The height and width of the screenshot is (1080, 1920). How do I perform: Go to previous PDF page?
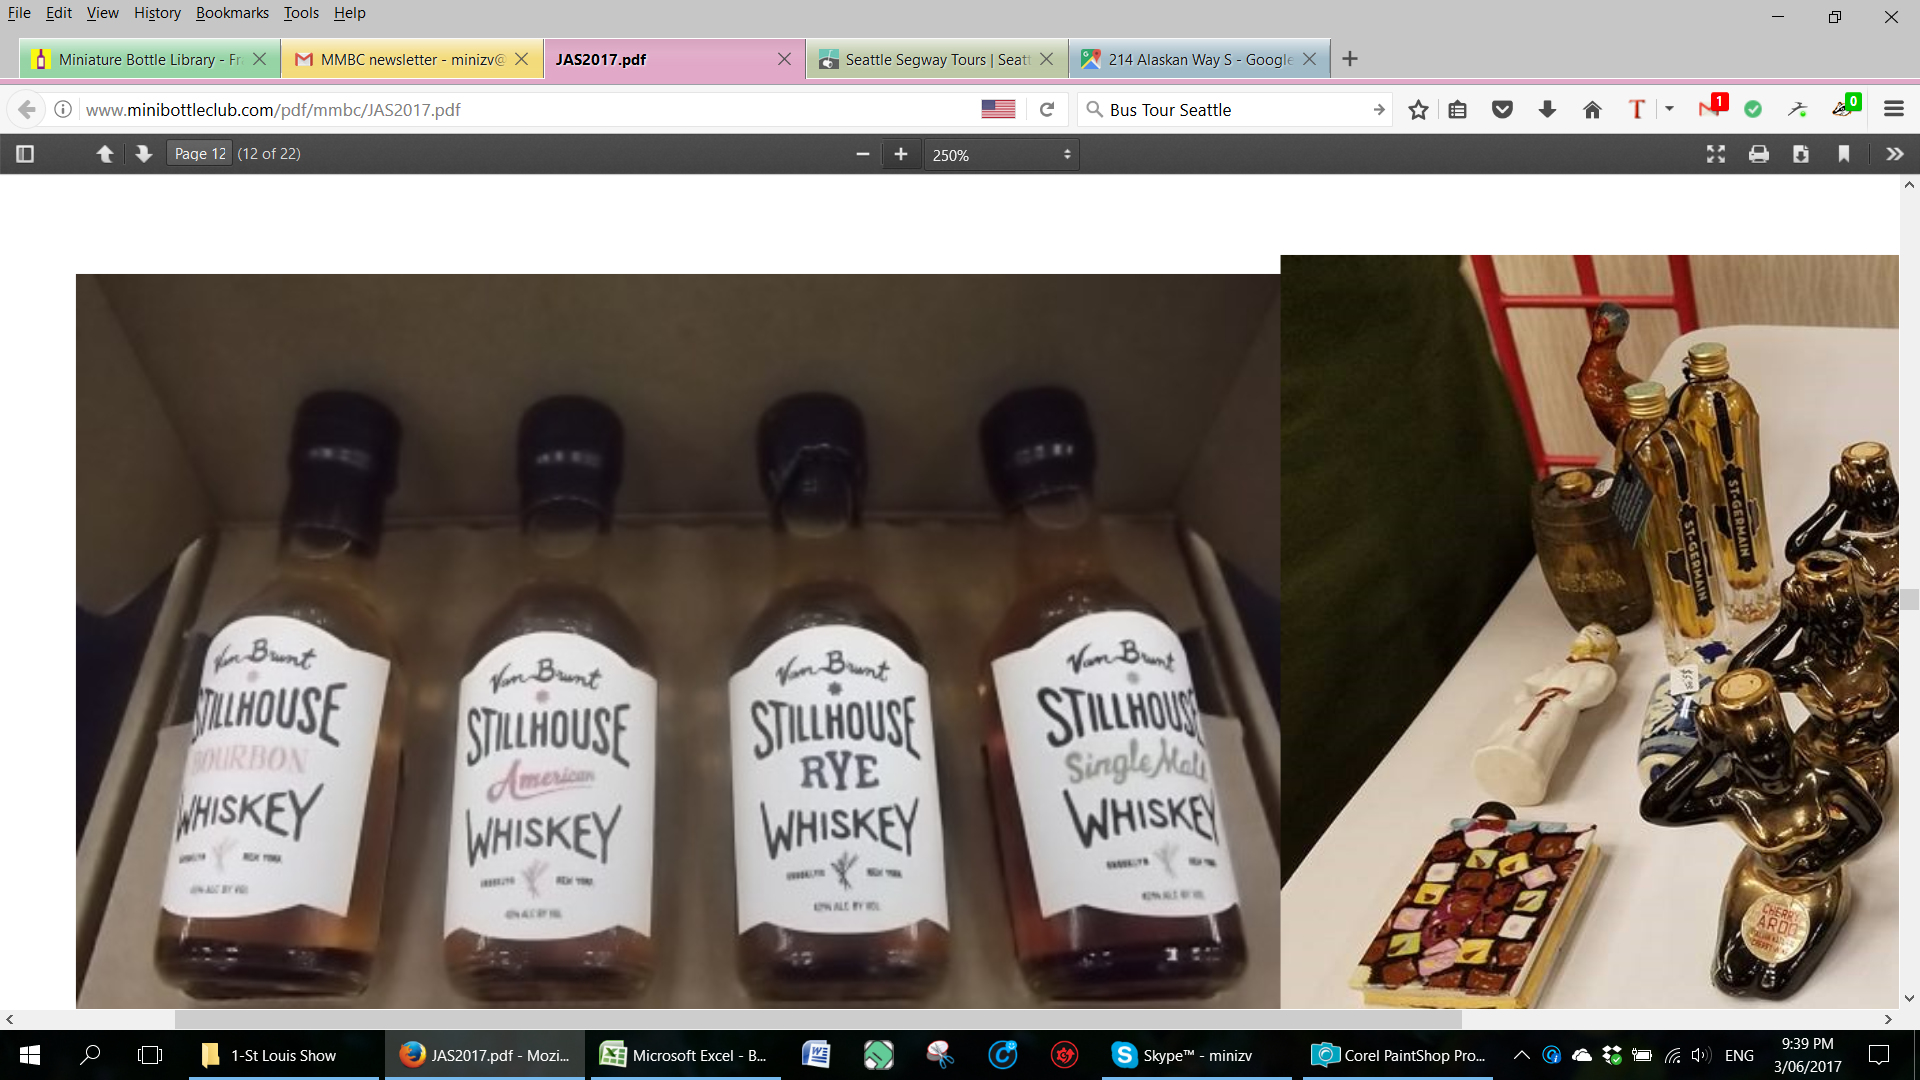(x=105, y=154)
